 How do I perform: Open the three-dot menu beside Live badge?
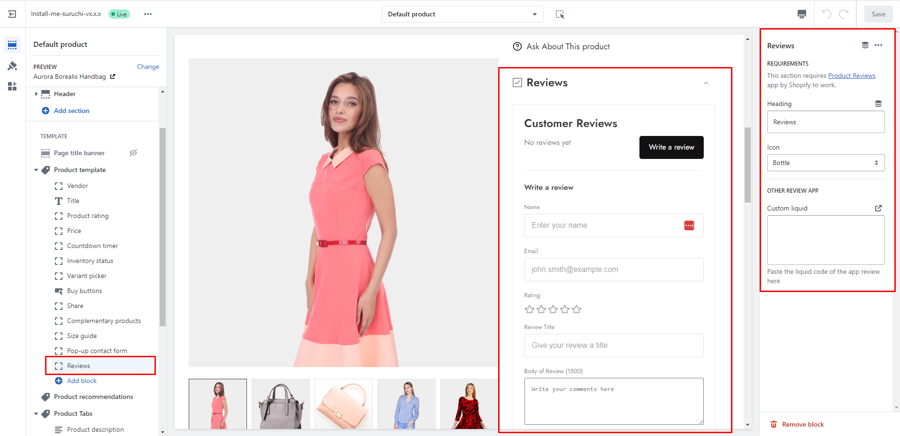point(148,14)
